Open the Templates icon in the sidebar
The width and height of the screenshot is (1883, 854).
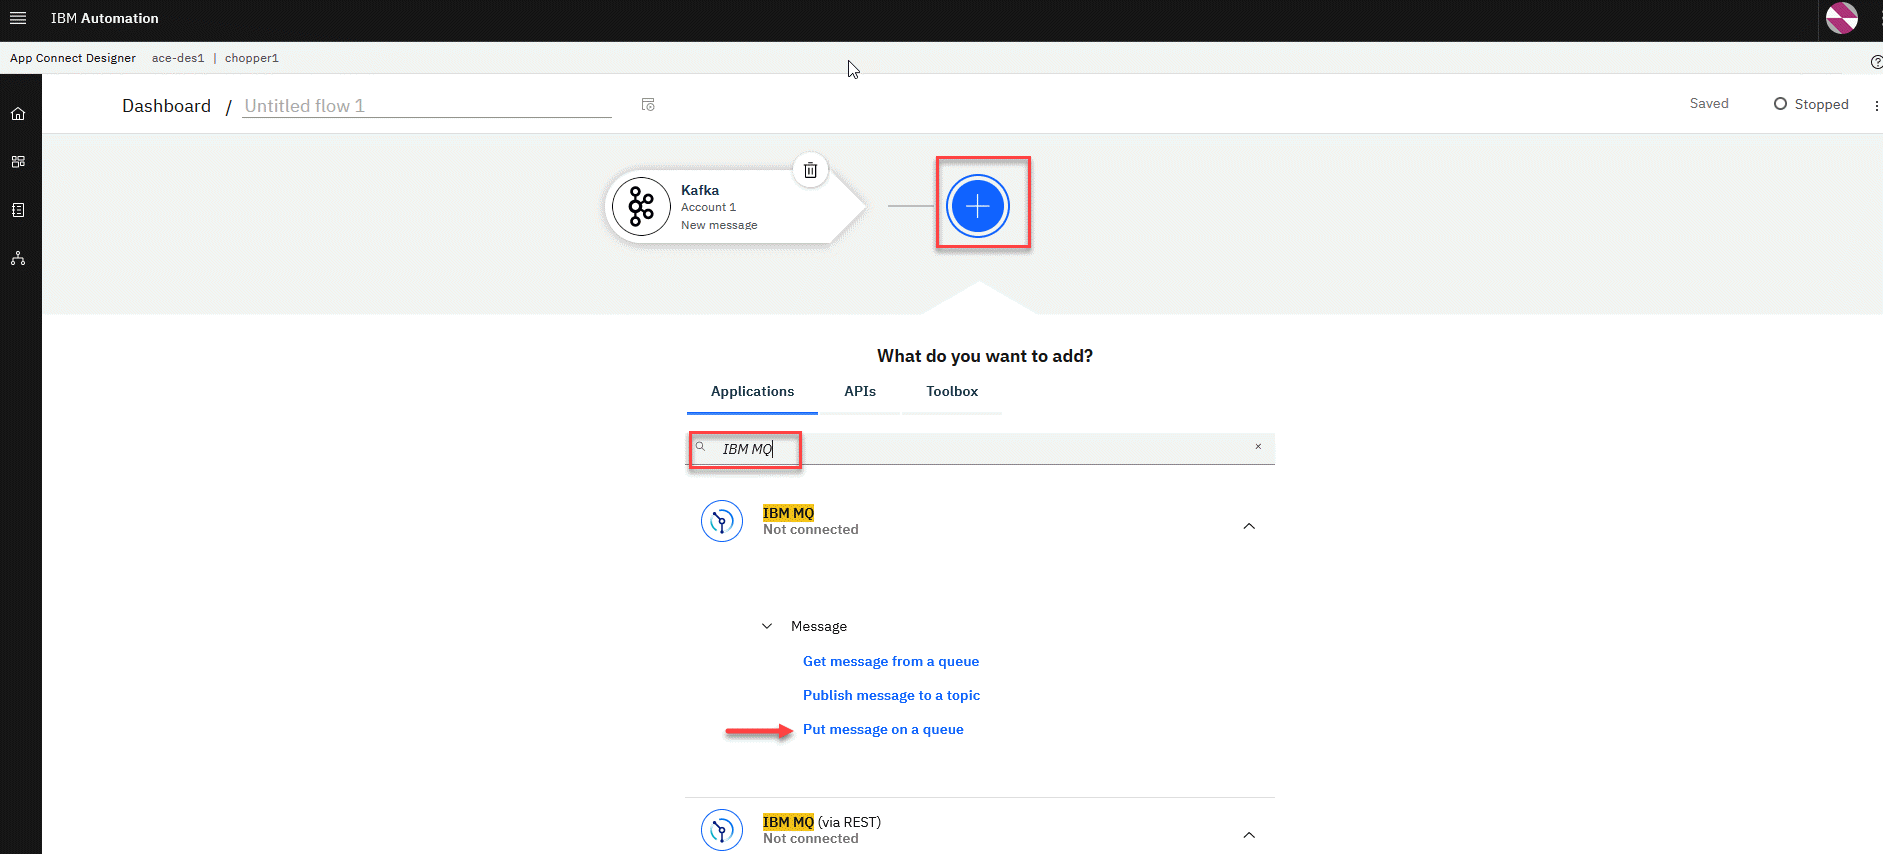click(18, 210)
